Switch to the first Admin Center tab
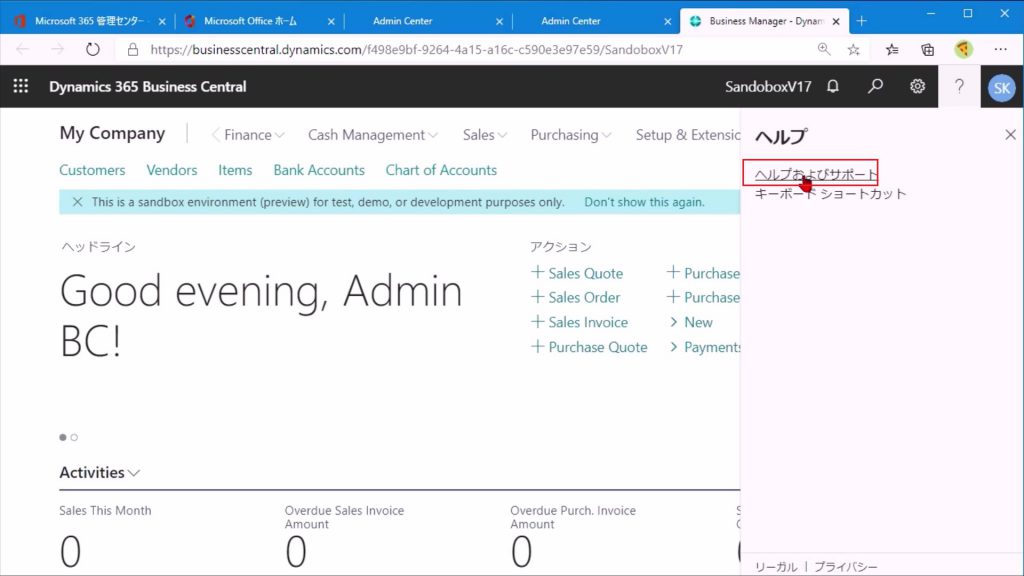 coord(402,21)
